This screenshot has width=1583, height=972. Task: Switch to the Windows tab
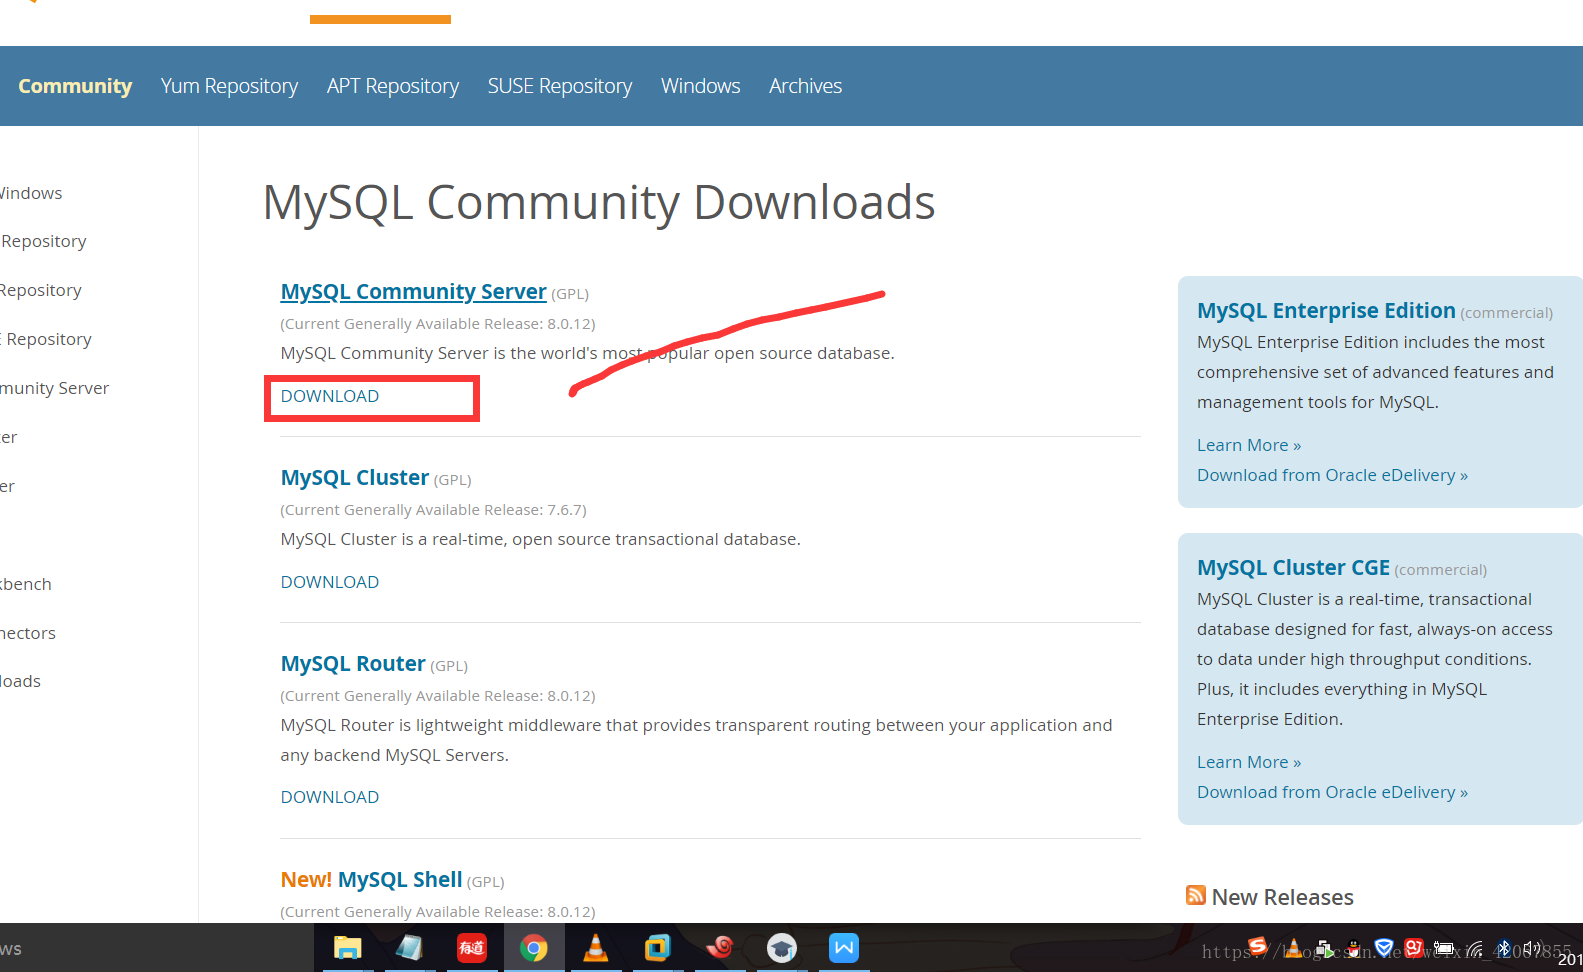701,86
